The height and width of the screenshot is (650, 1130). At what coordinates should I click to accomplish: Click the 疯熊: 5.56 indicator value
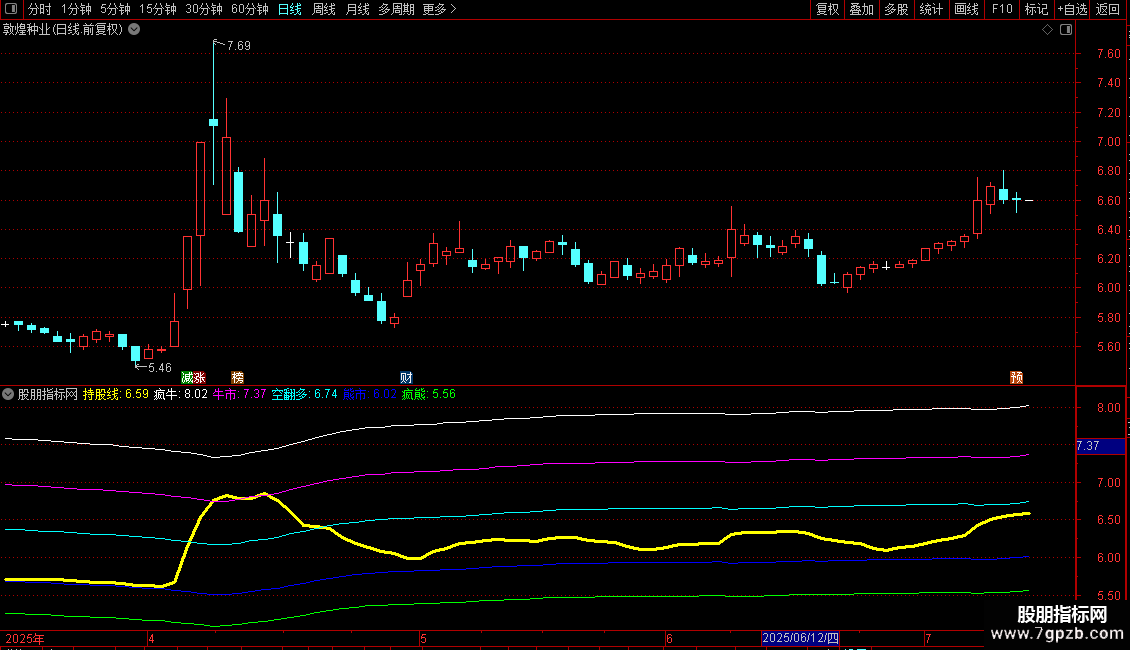pos(429,394)
